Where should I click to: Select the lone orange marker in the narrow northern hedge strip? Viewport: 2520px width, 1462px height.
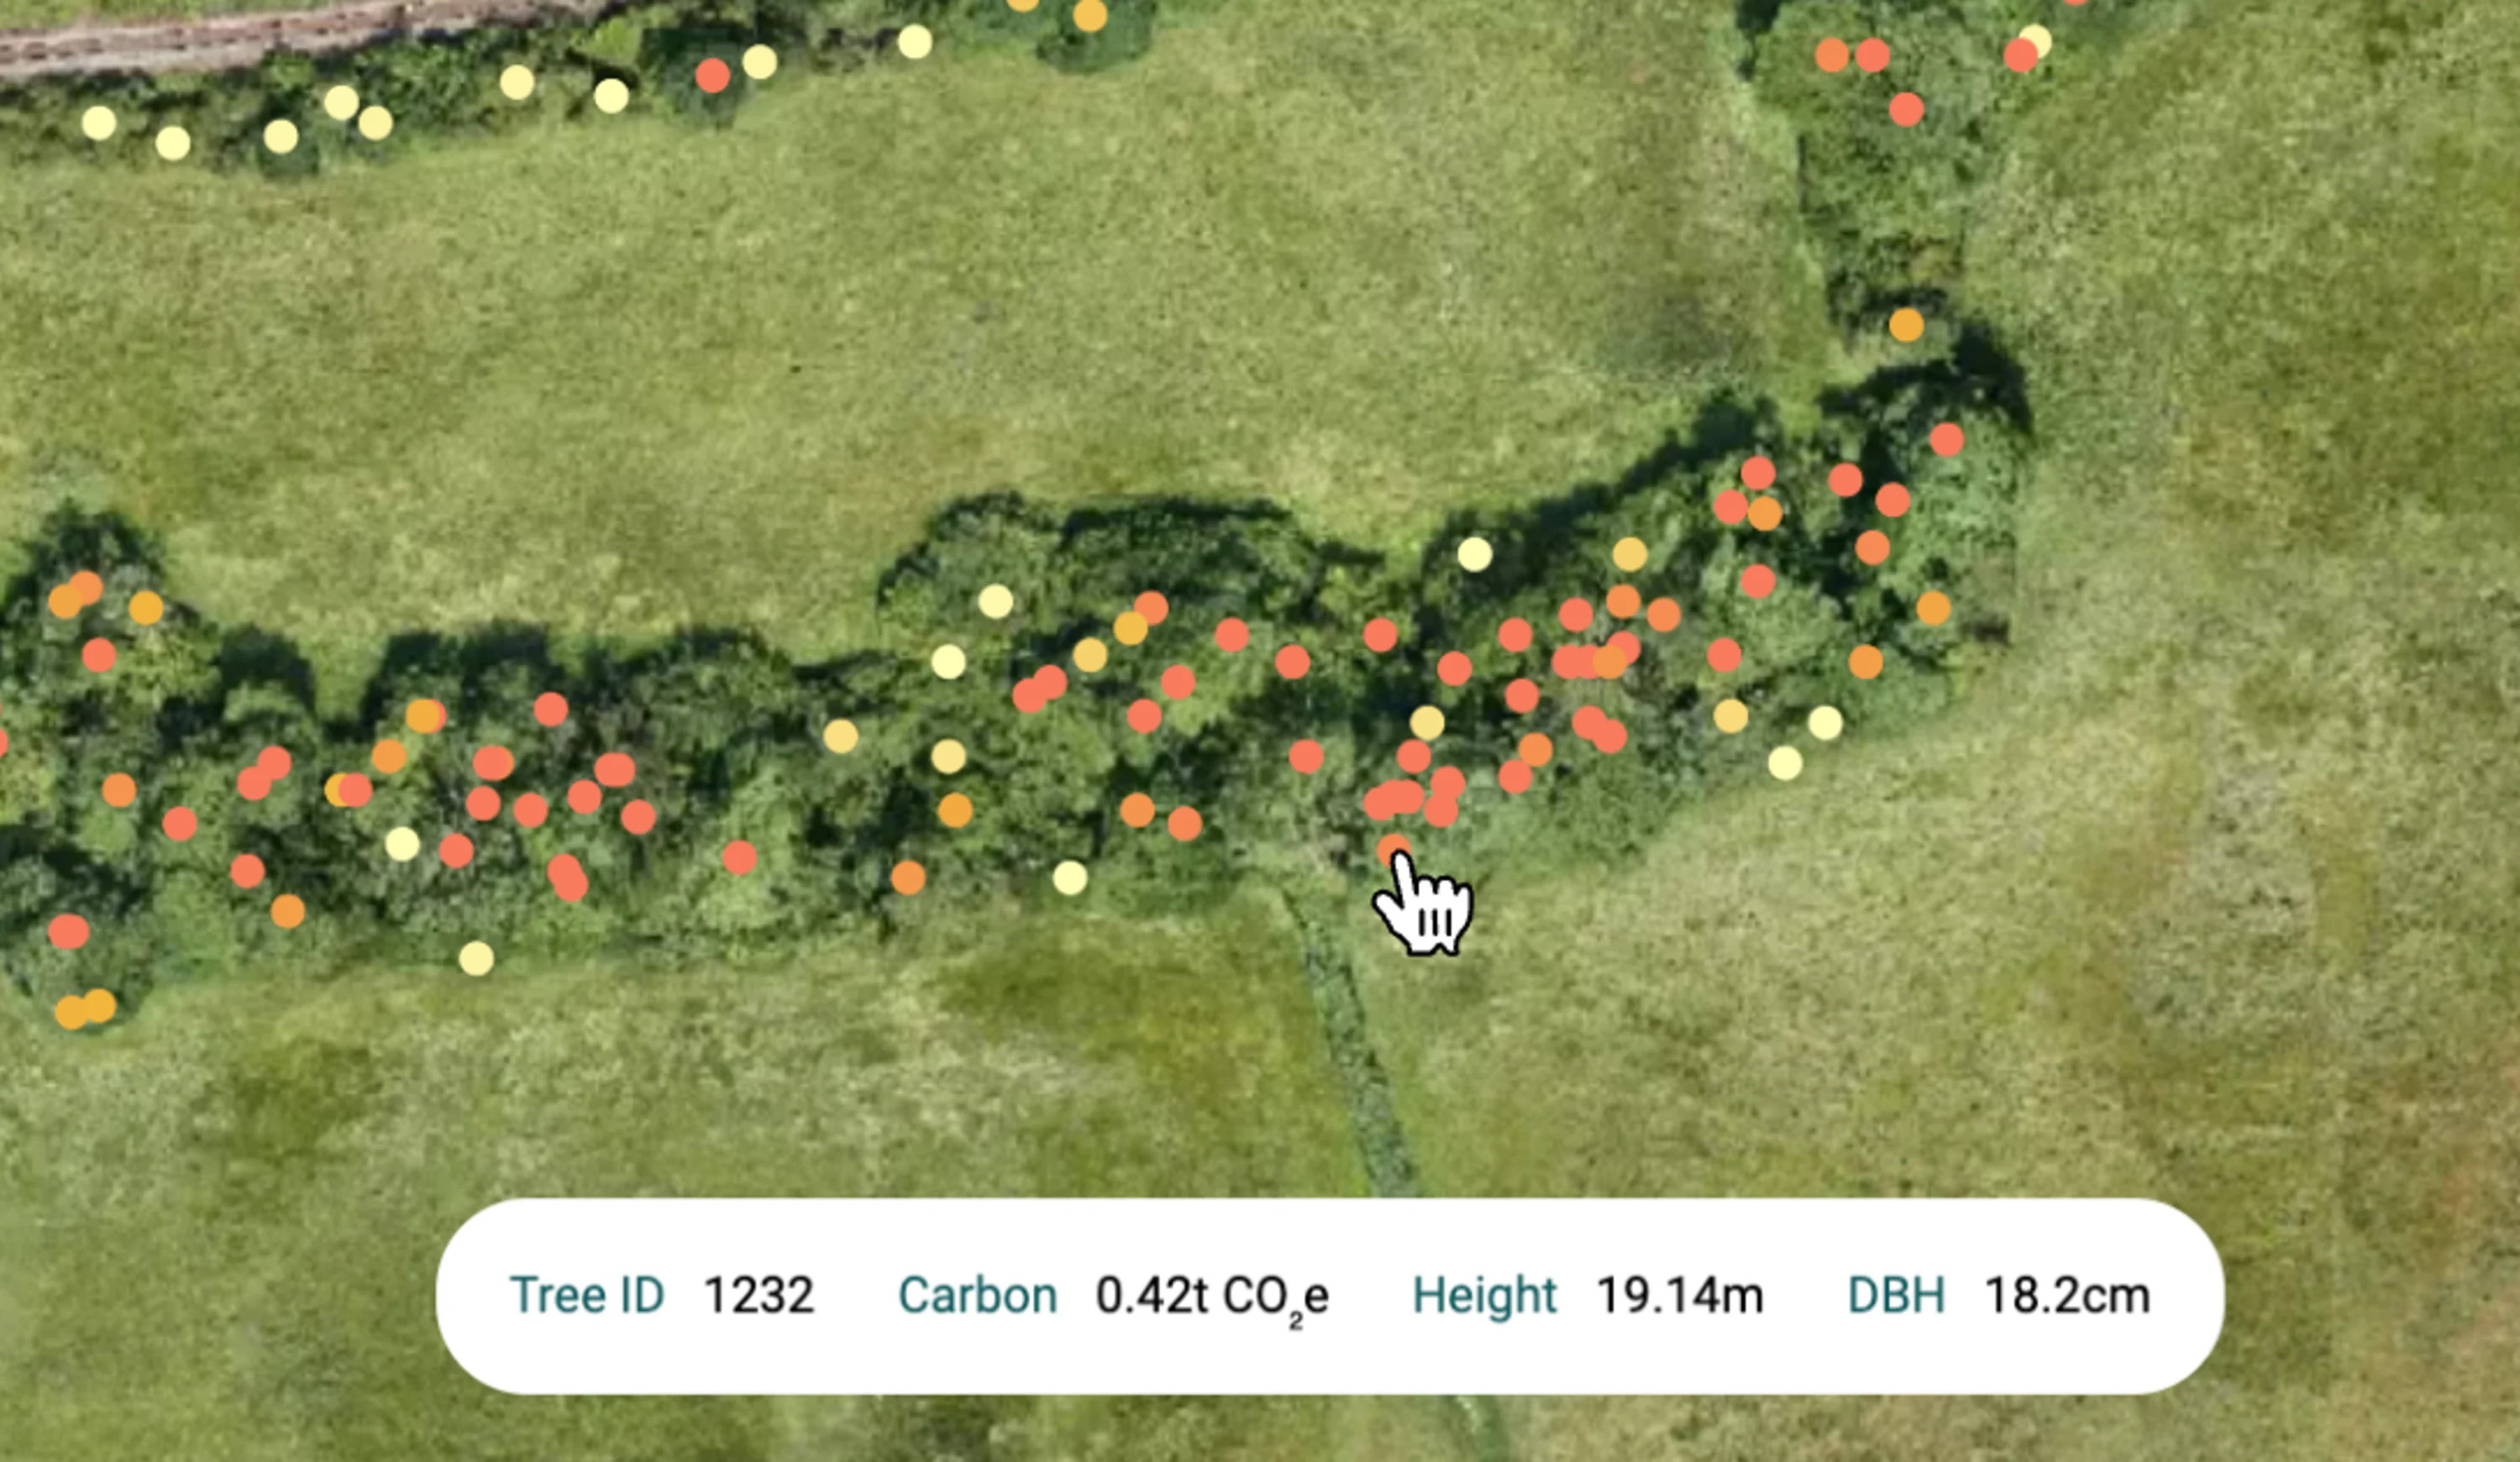[1906, 325]
